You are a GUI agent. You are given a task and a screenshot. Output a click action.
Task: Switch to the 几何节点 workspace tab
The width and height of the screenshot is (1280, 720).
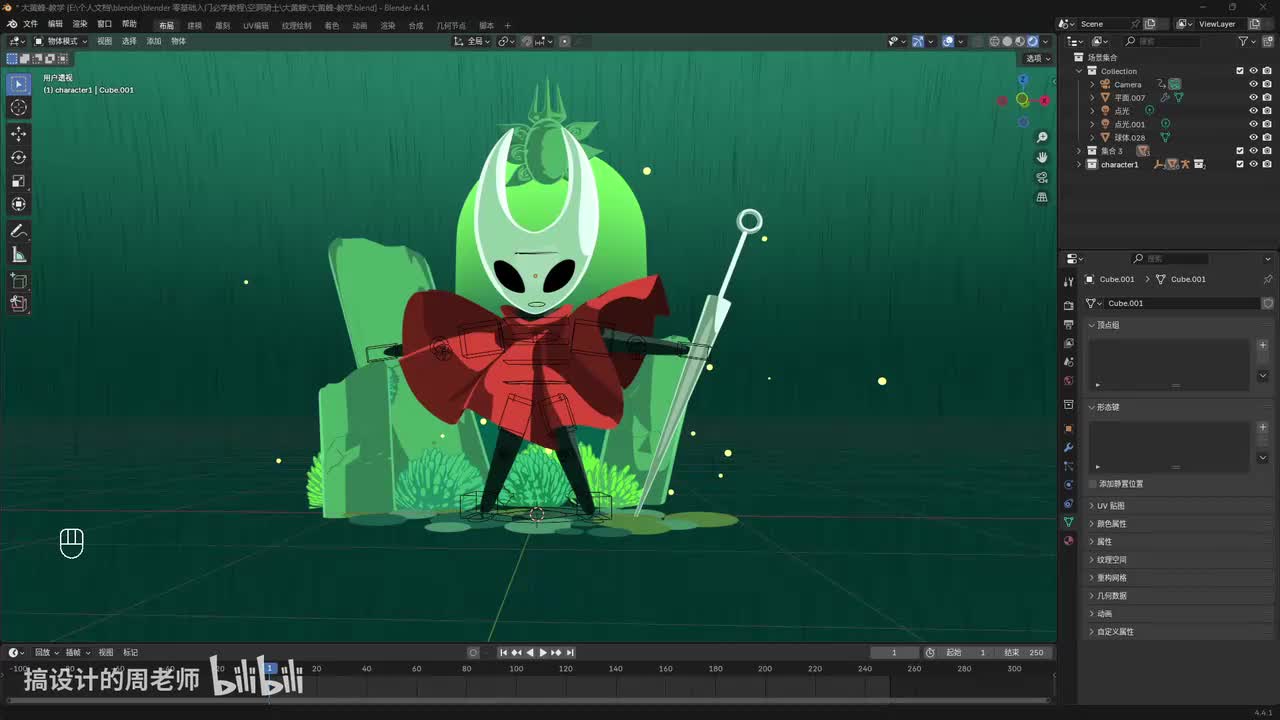pos(451,25)
